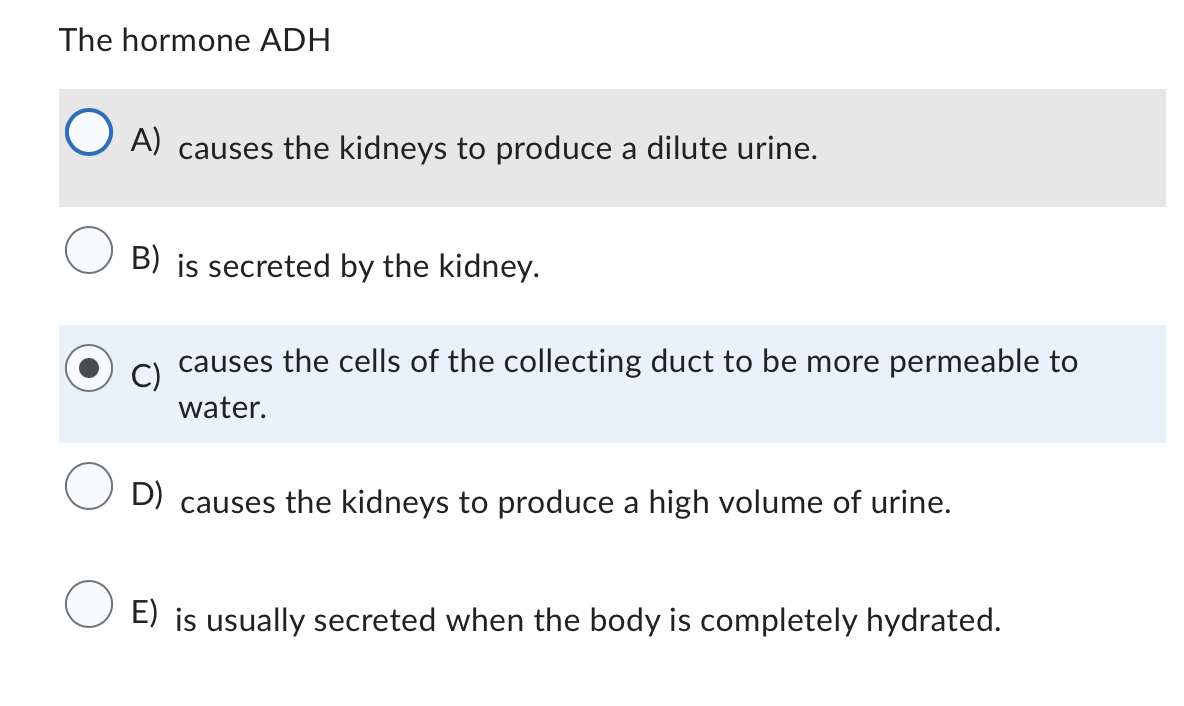Choose answer about high volume of urine
This screenshot has width=1184, height=706.
pyautogui.click(x=565, y=503)
